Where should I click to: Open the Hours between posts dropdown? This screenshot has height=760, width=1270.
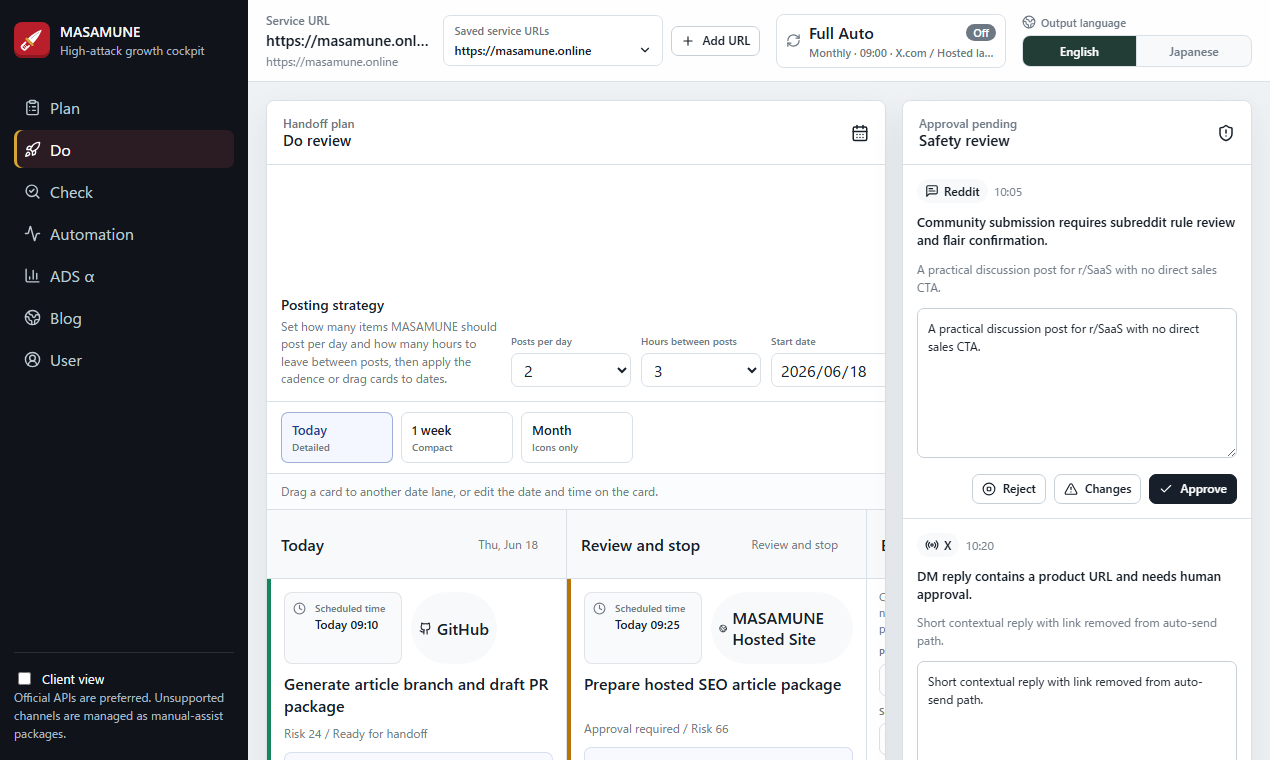click(x=700, y=371)
